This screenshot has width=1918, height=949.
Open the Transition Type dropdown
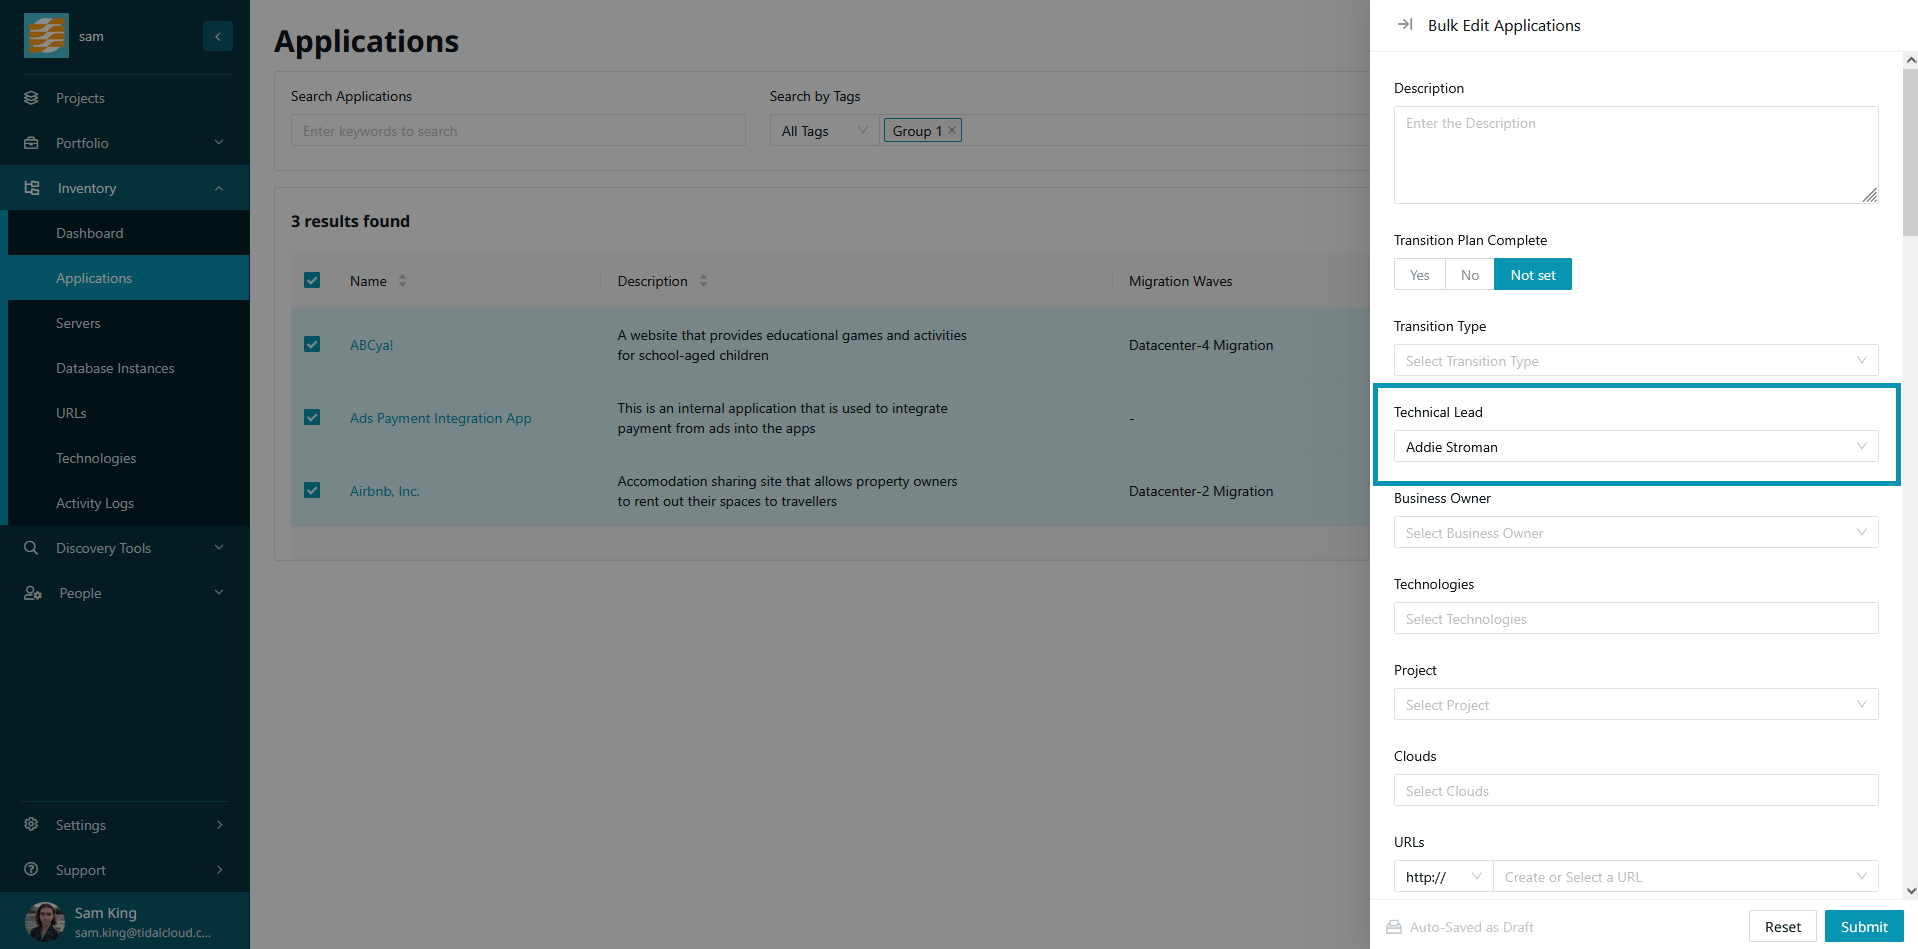pos(1635,361)
